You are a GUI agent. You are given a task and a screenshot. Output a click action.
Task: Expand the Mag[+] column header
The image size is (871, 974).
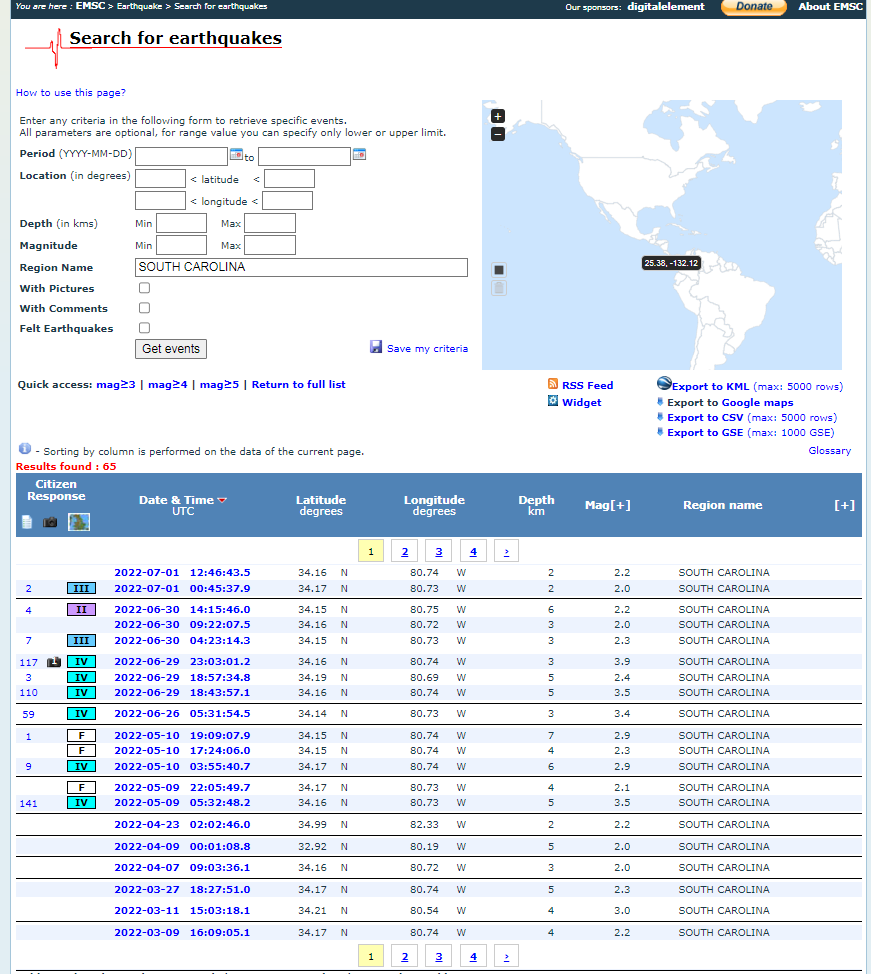608,505
